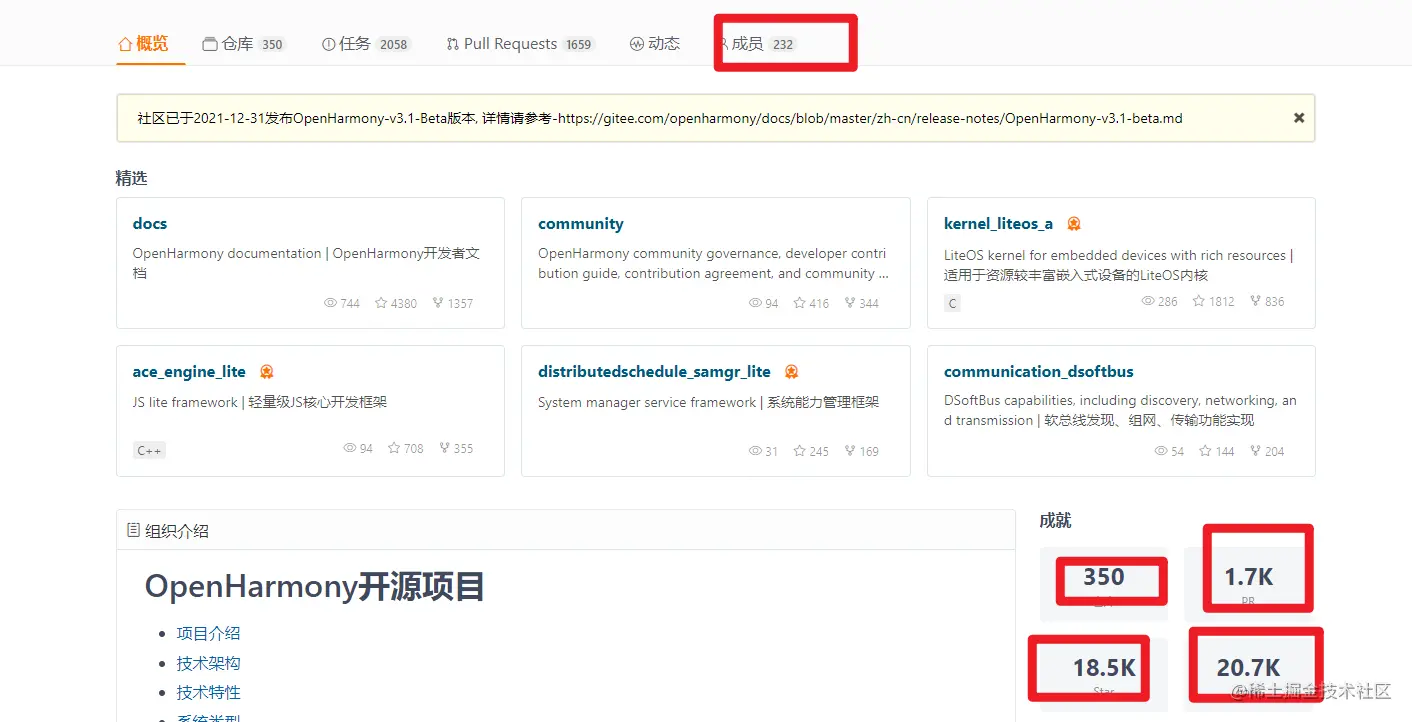Click the 1659 pull requests count badge
Viewport: 1412px width, 722px height.
(578, 44)
